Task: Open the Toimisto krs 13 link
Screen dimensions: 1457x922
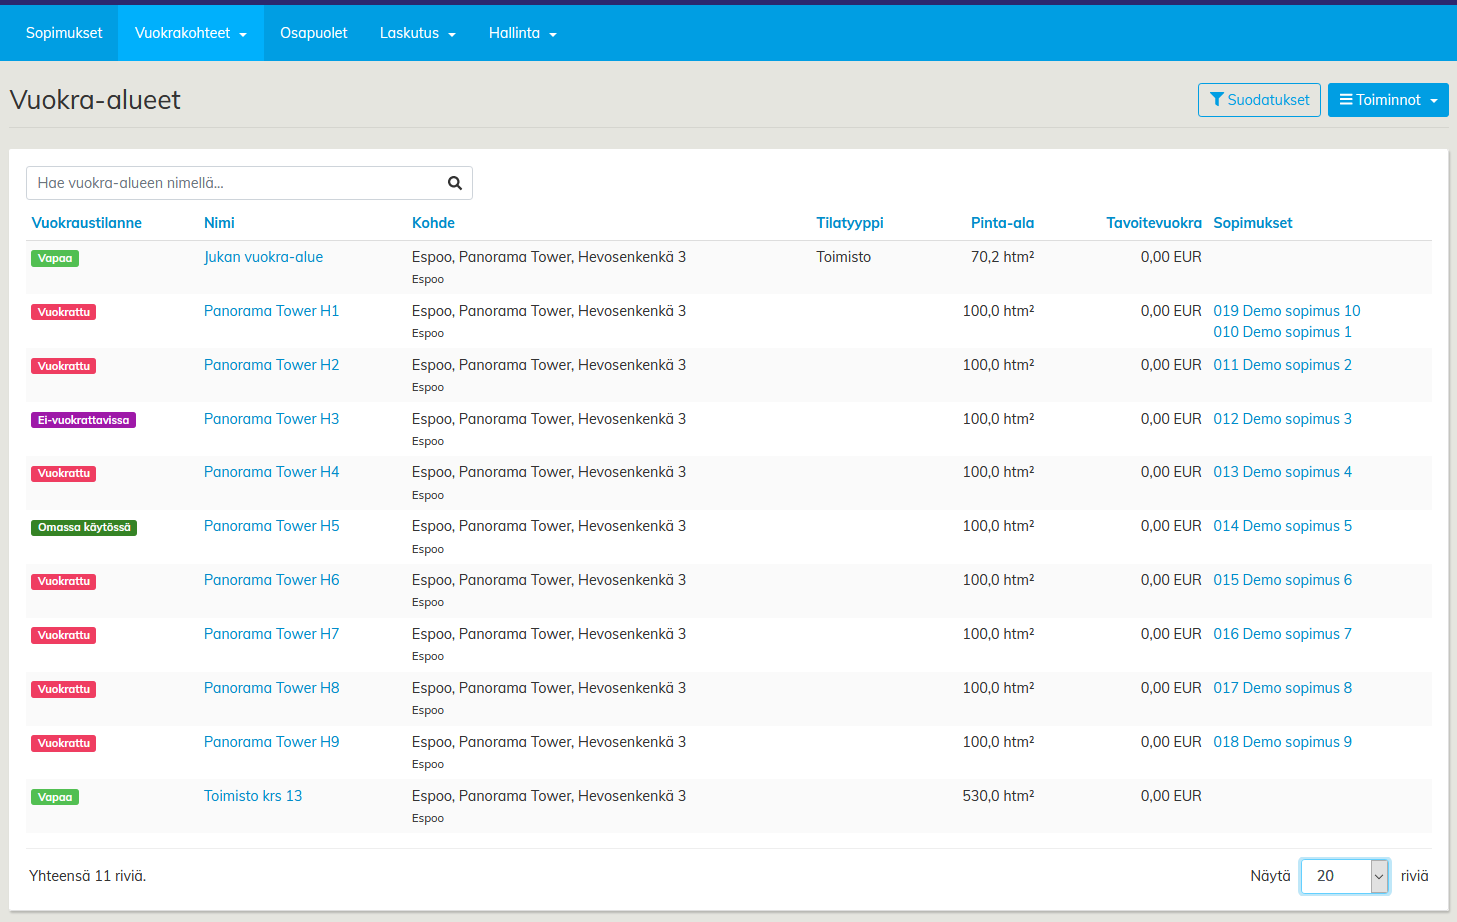Action: [x=252, y=796]
